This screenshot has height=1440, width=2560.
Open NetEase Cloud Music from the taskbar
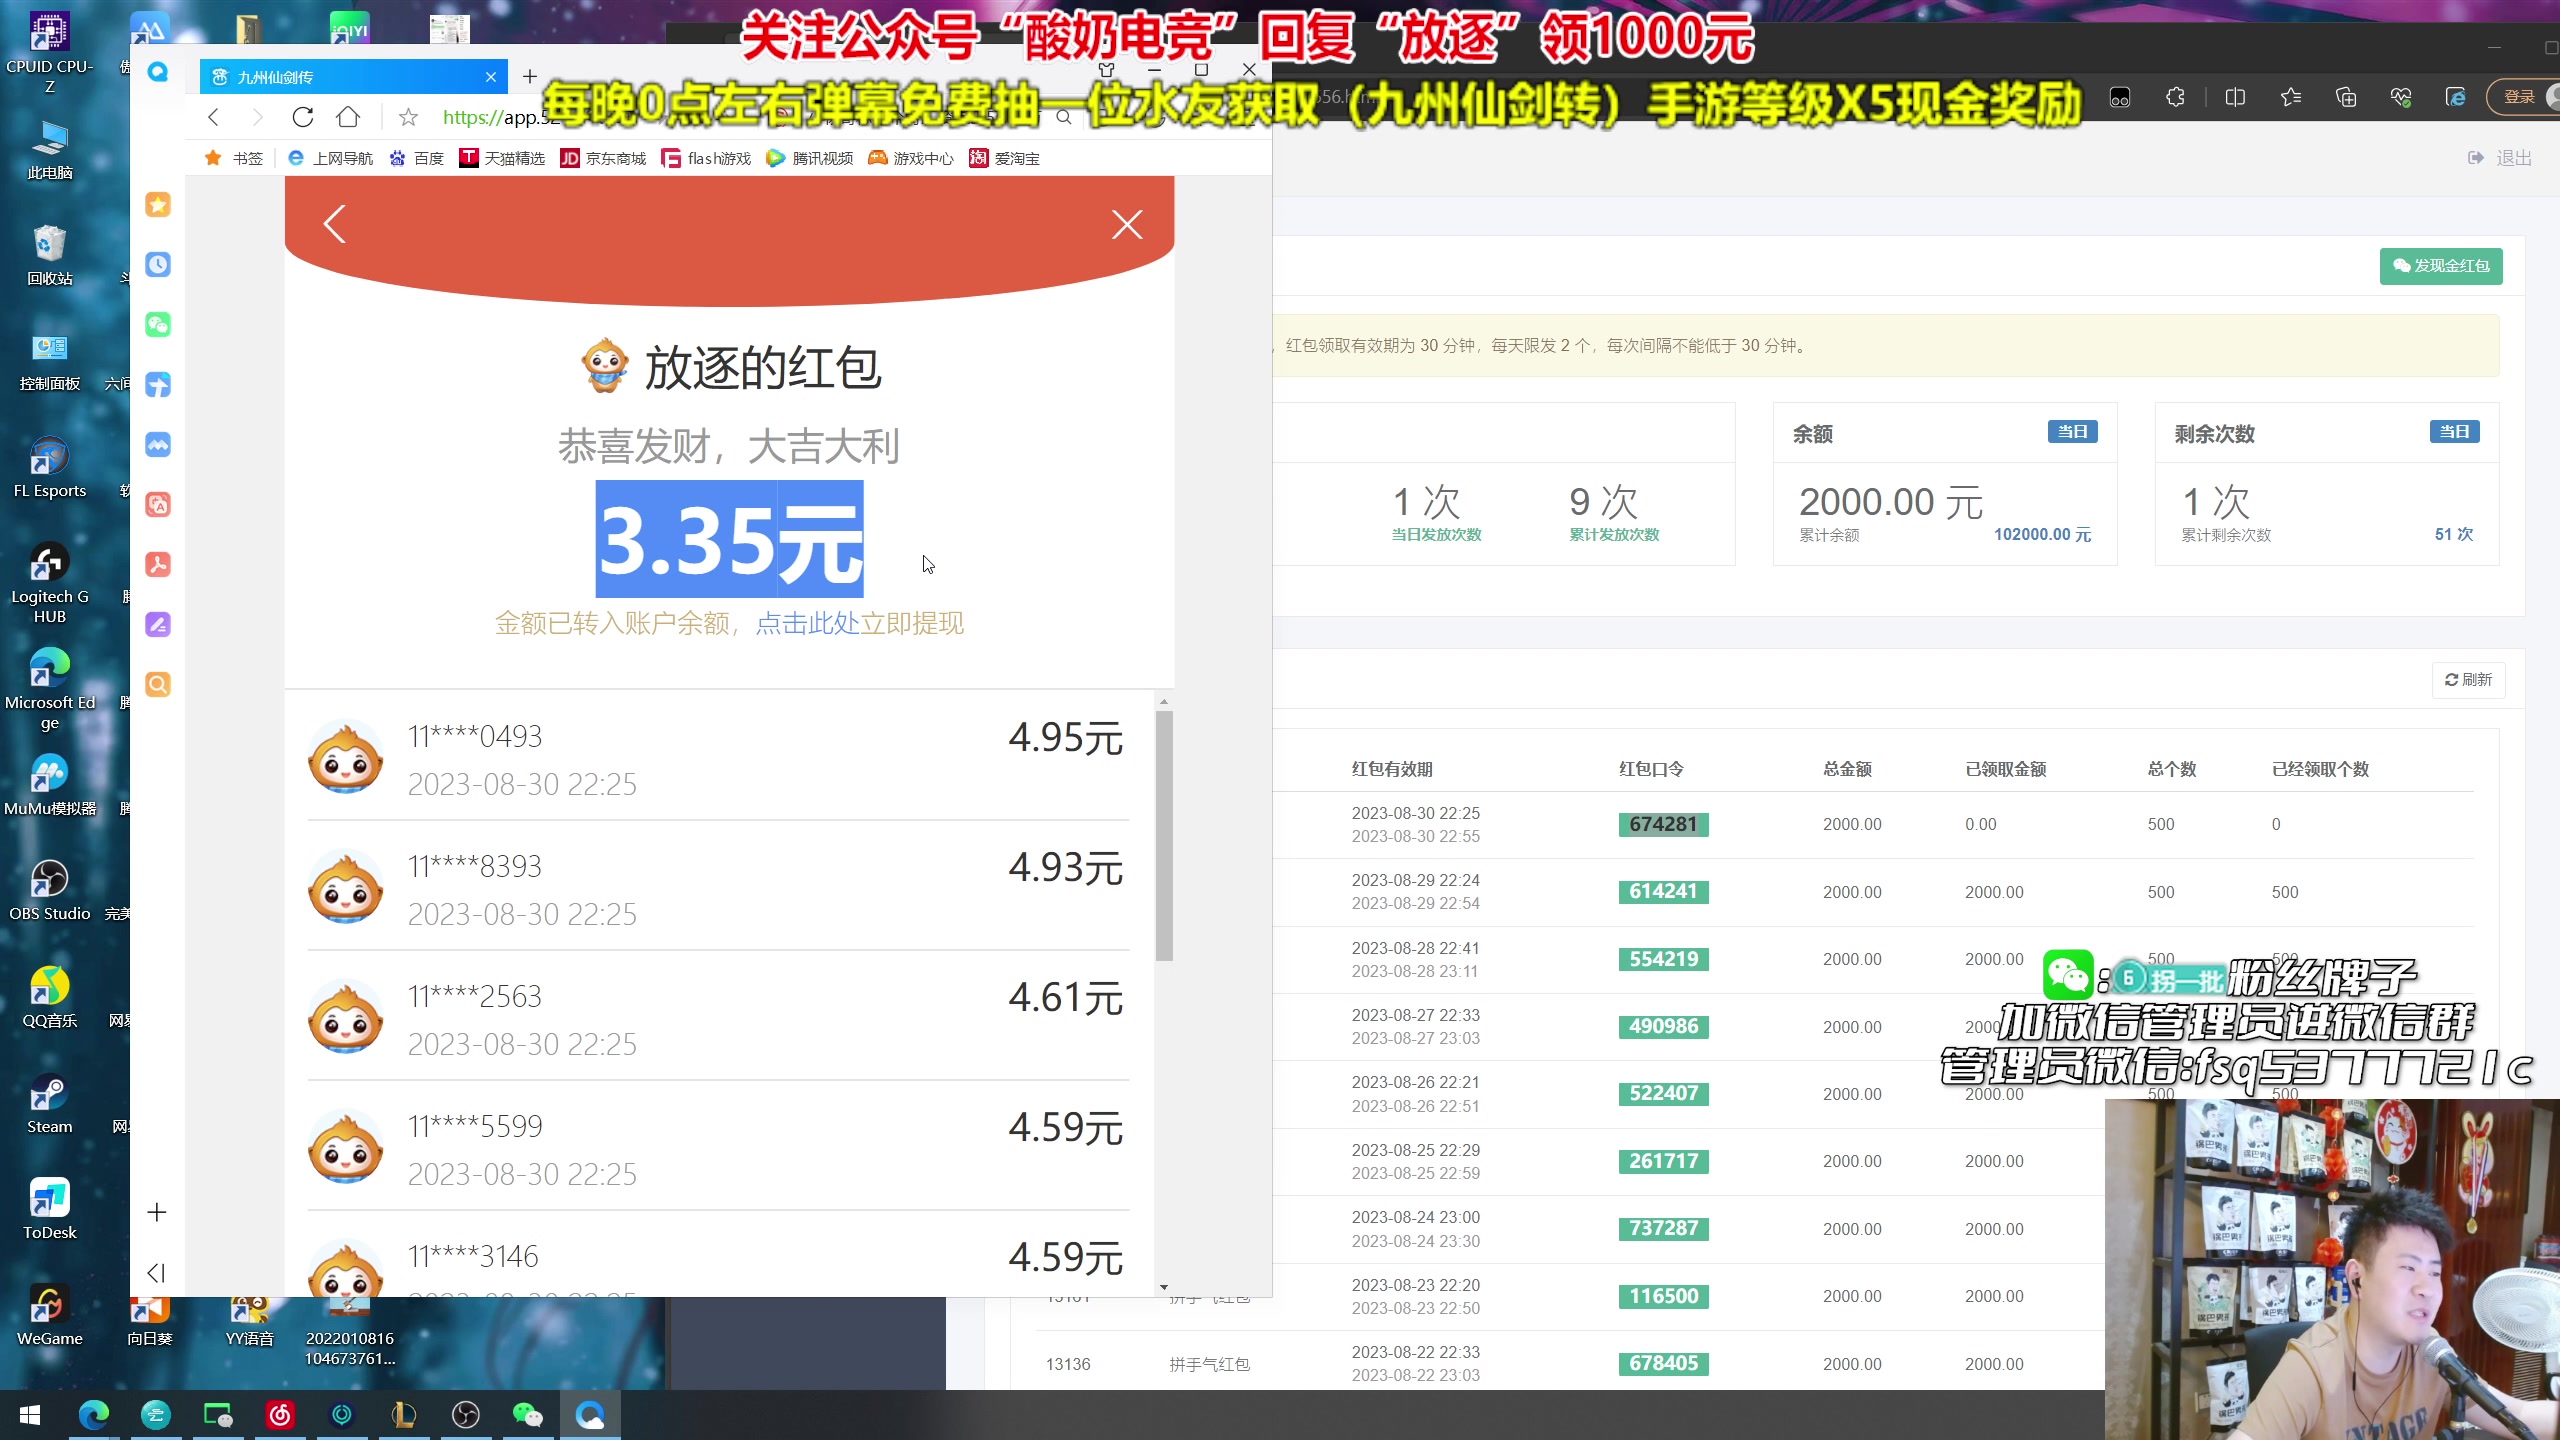pos(280,1415)
